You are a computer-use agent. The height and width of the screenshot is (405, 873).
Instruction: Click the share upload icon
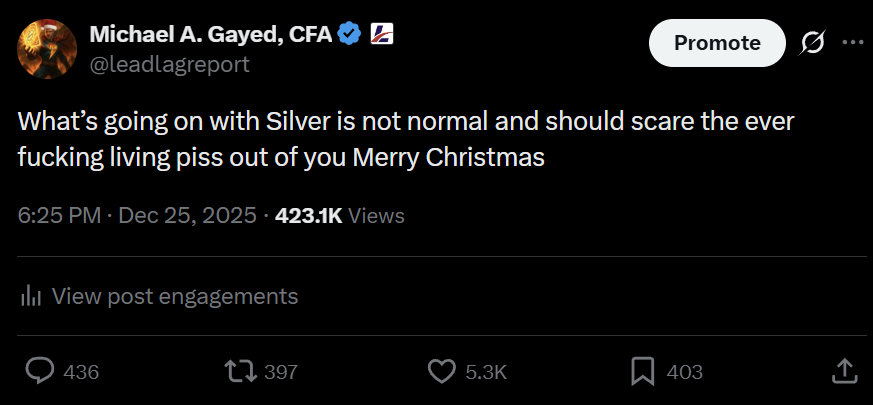pyautogui.click(x=845, y=371)
